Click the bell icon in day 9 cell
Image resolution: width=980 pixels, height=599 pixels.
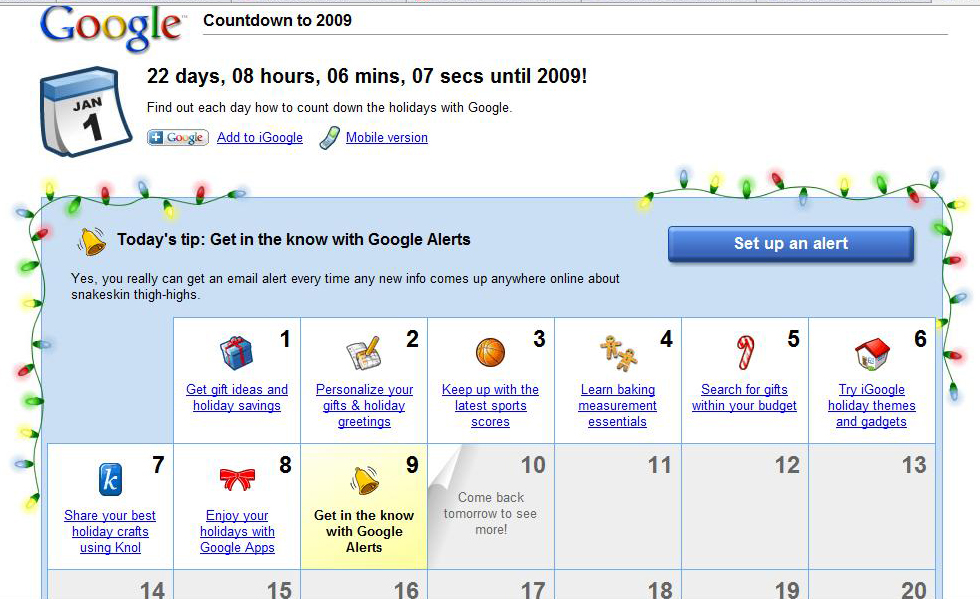pos(364,480)
